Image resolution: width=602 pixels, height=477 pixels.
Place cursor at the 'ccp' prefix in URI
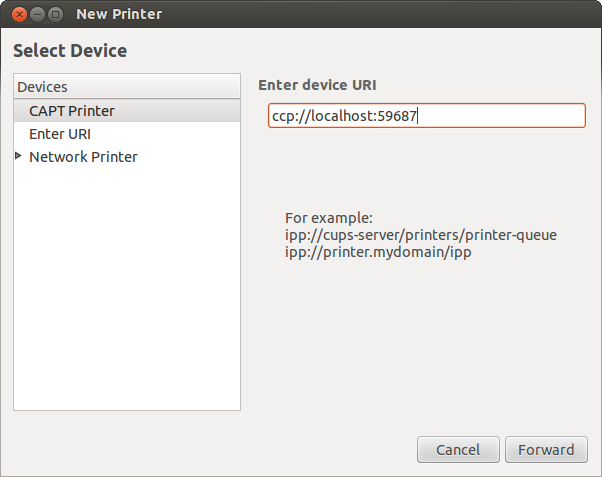(x=282, y=116)
